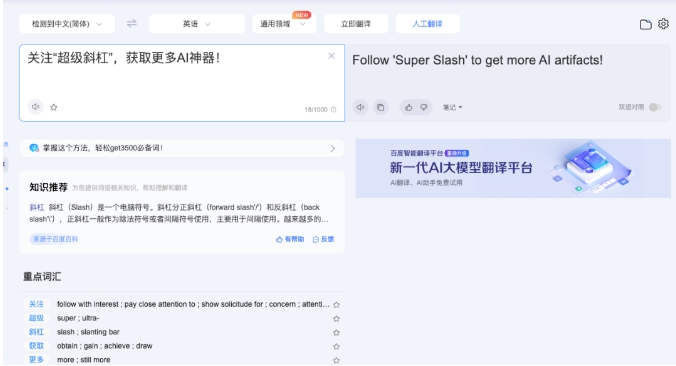This screenshot has width=676, height=366.
Task: Click the 立即翻译 translate button
Action: pos(356,24)
